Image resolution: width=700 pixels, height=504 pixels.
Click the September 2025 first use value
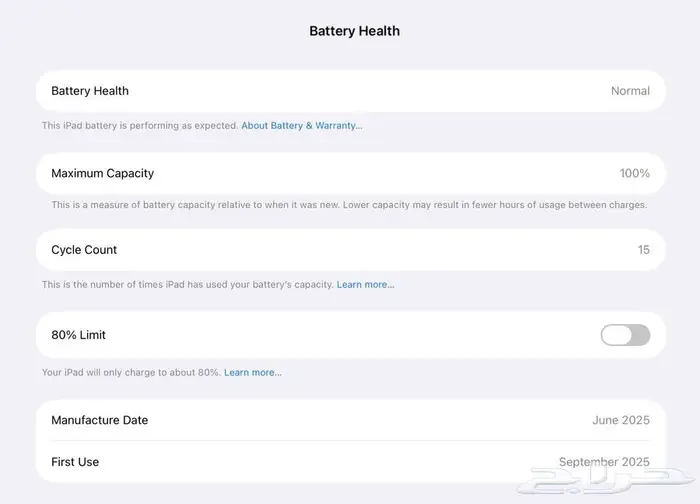pos(604,462)
